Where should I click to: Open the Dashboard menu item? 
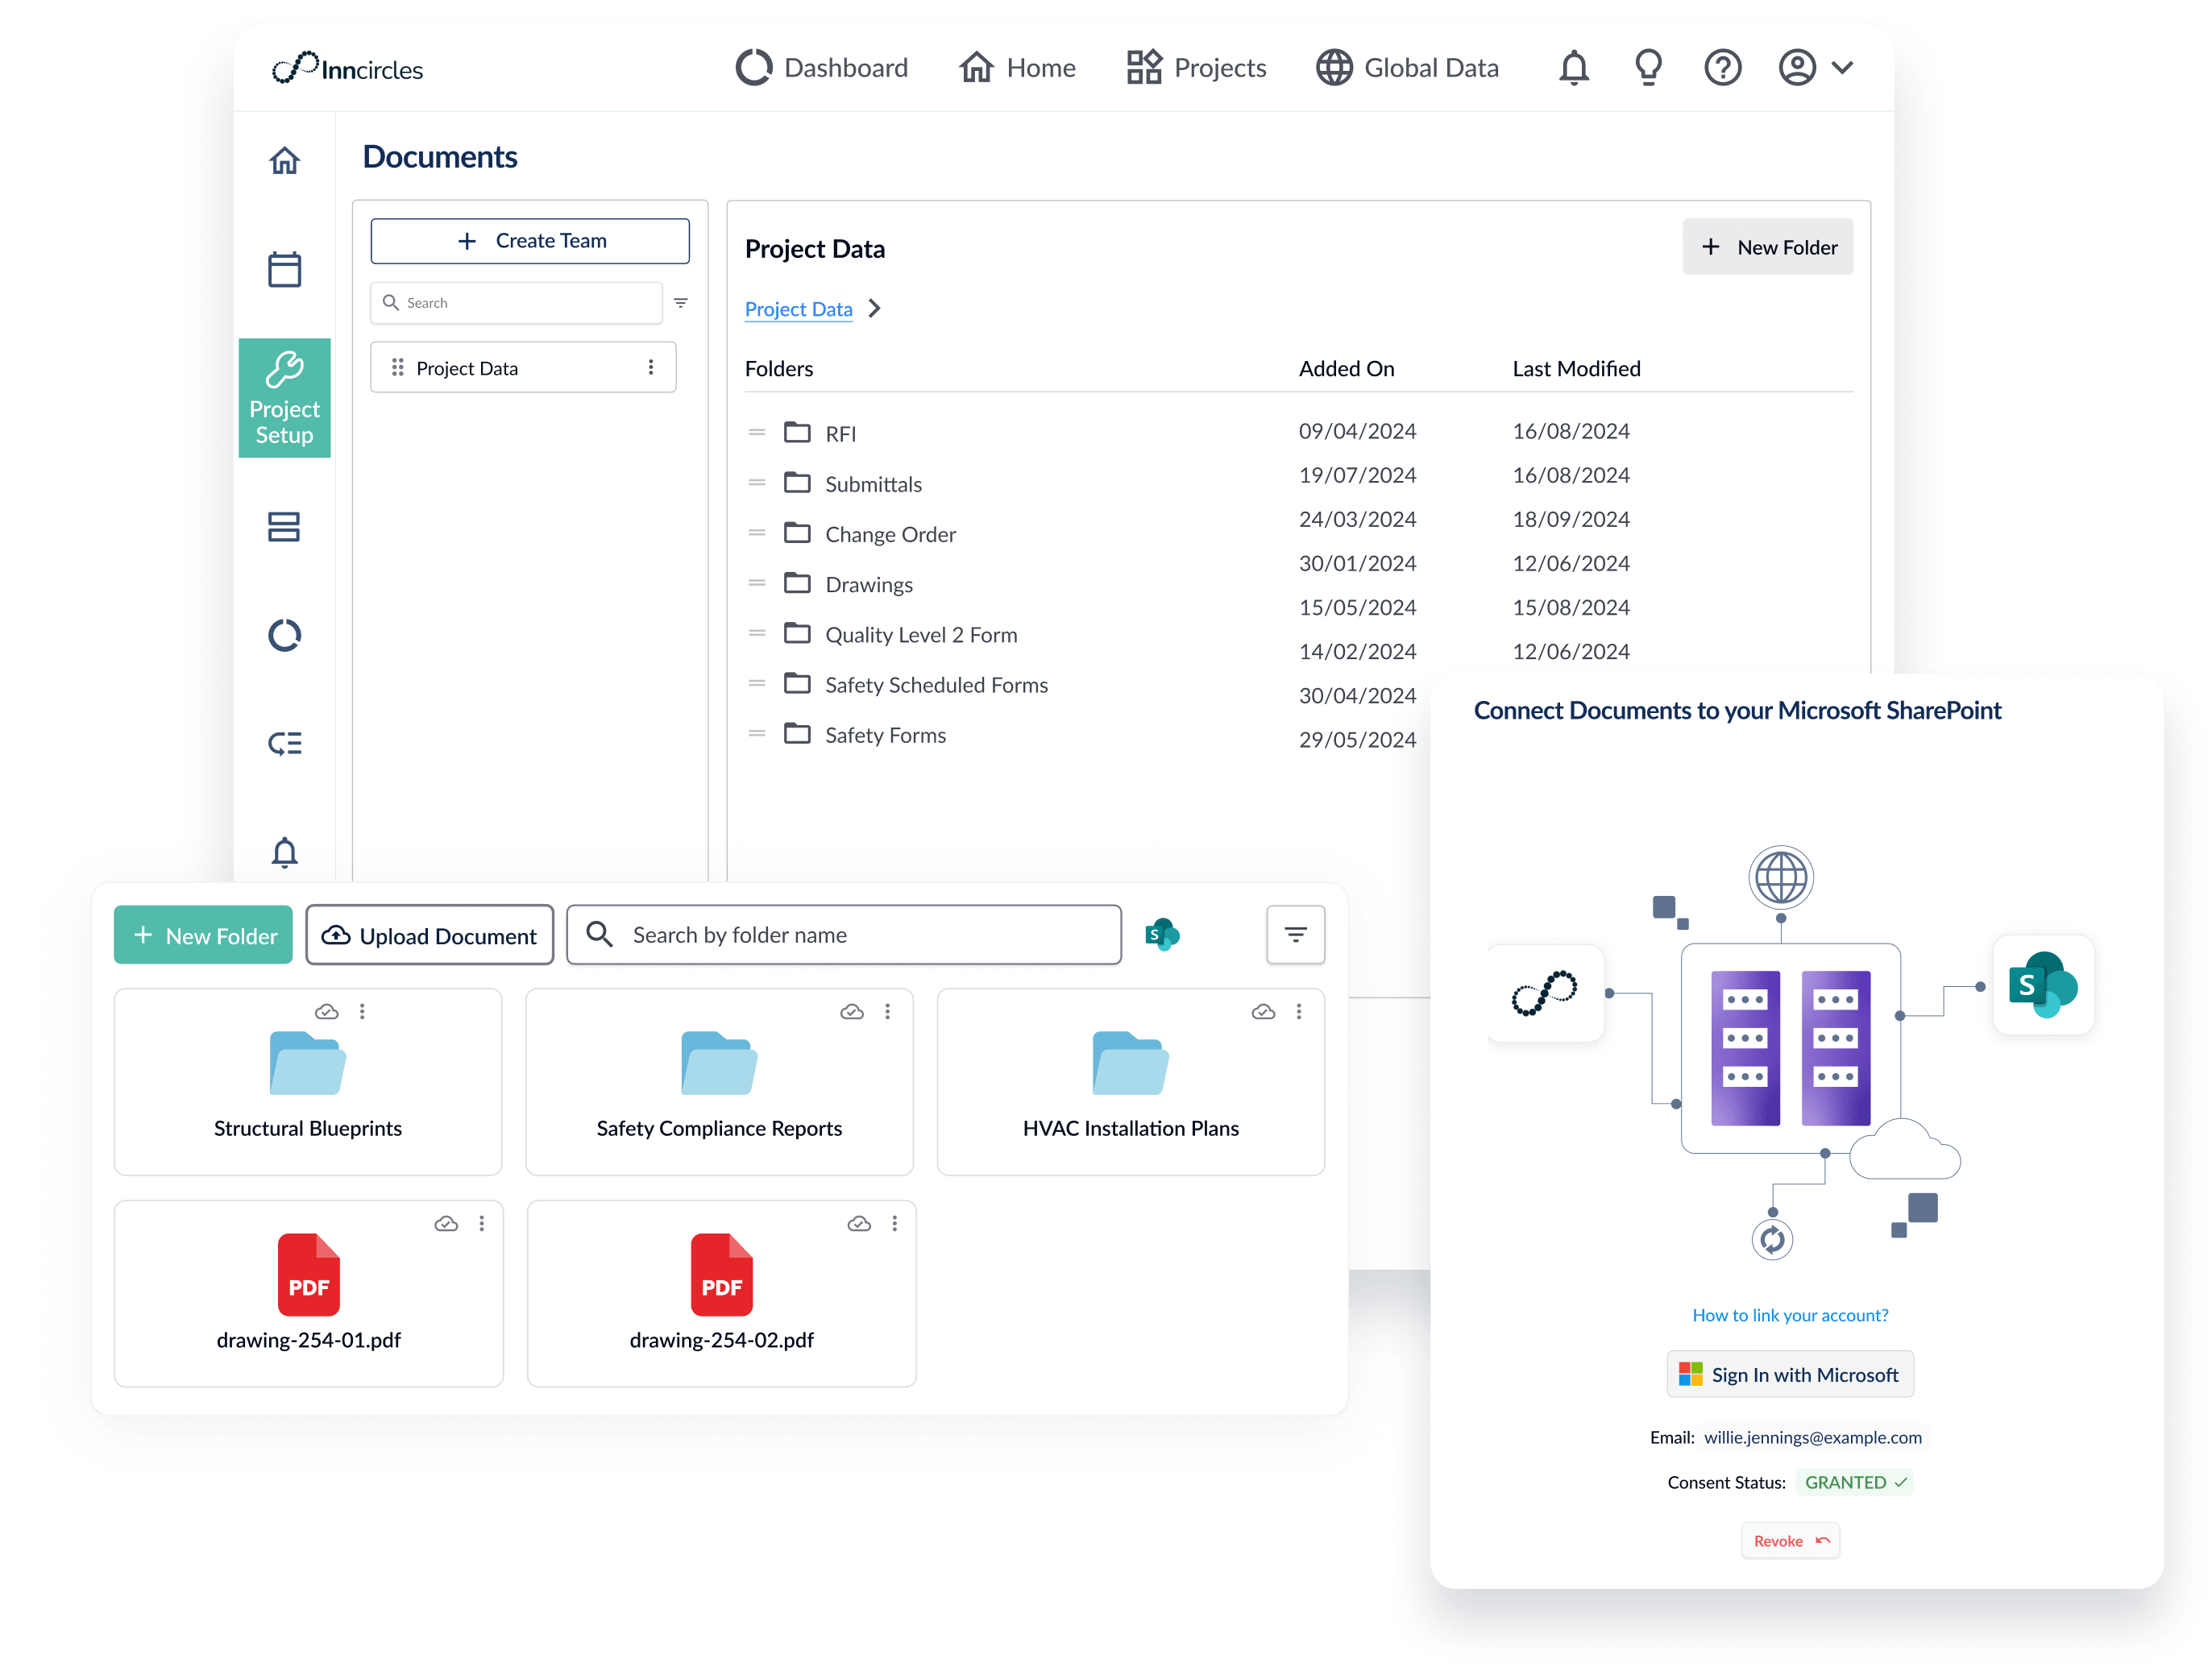[x=821, y=68]
